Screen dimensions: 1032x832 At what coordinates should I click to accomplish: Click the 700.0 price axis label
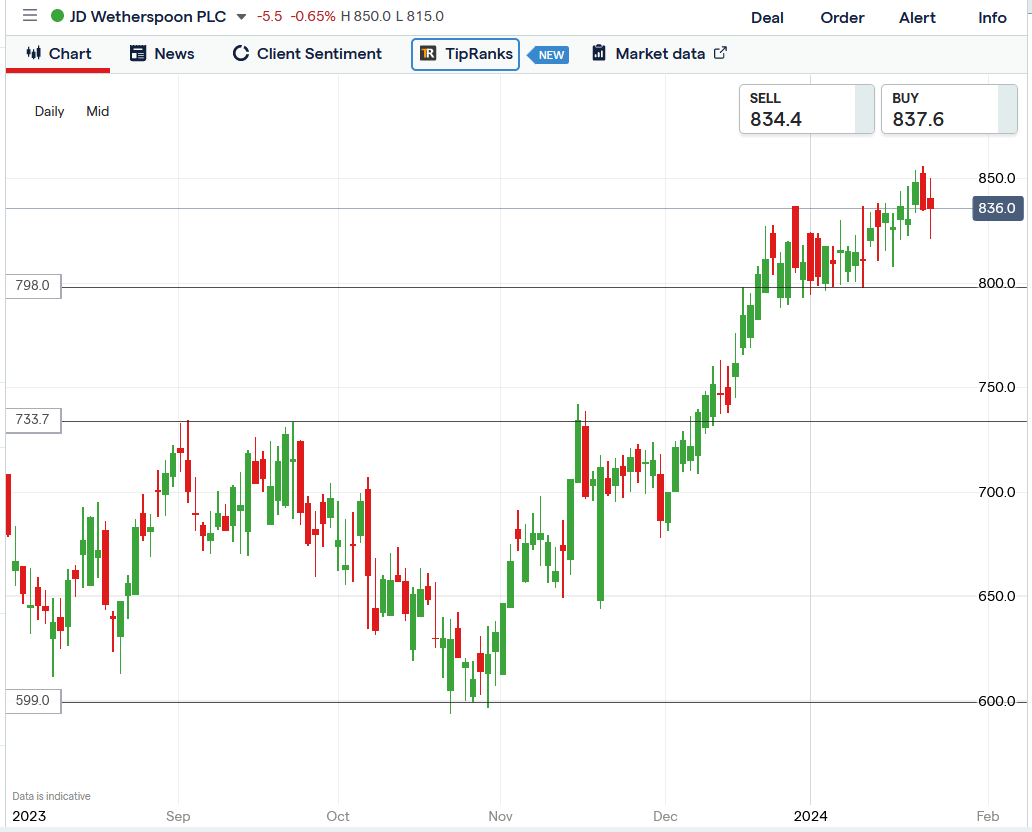tap(996, 492)
